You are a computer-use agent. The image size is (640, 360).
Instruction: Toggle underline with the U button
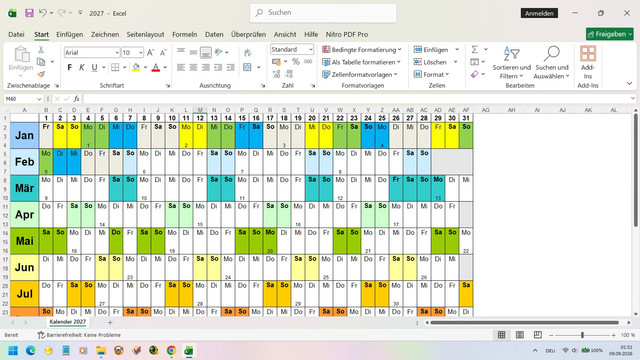[x=94, y=67]
